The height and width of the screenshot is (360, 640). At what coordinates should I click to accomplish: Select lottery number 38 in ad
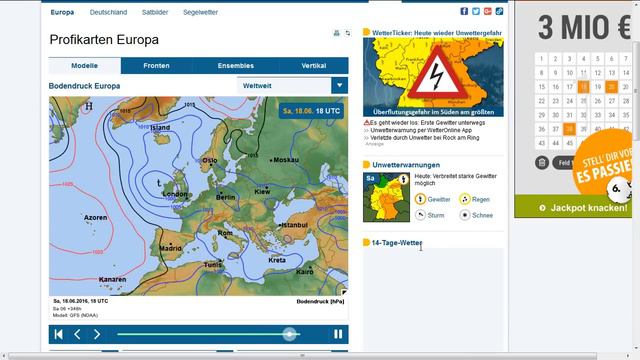(x=569, y=129)
